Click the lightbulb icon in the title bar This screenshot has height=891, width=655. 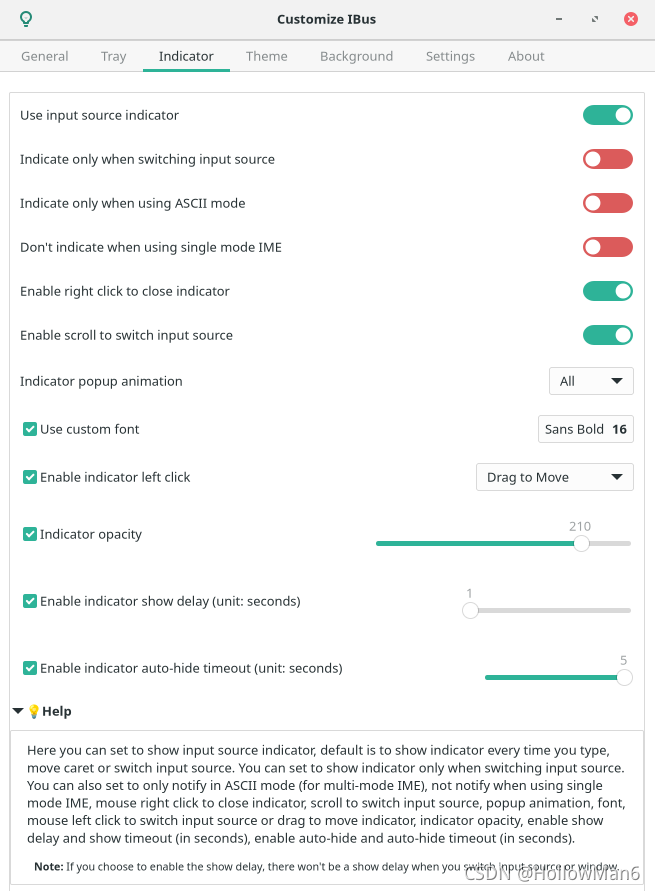tap(26, 19)
